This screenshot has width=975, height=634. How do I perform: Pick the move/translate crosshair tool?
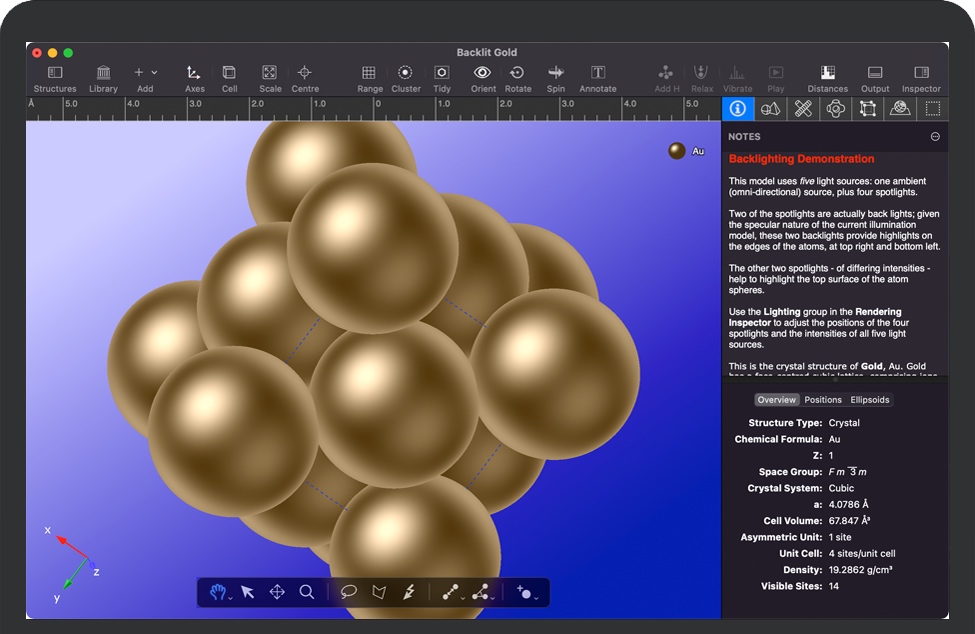pyautogui.click(x=277, y=592)
